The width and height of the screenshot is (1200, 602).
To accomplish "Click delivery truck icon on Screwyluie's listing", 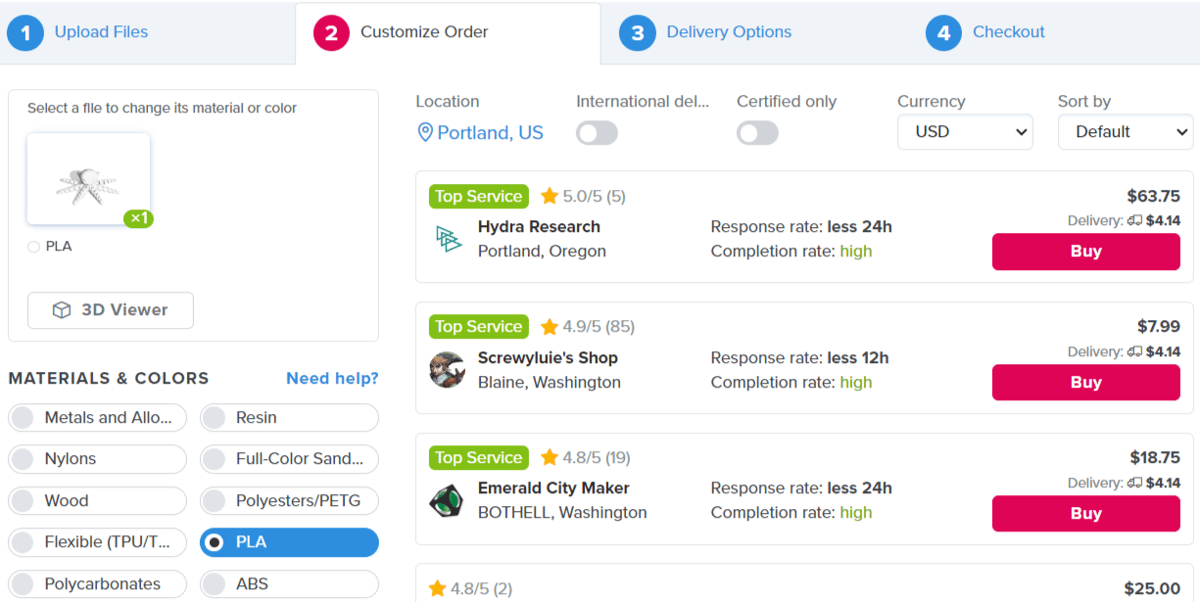I will [x=1134, y=352].
